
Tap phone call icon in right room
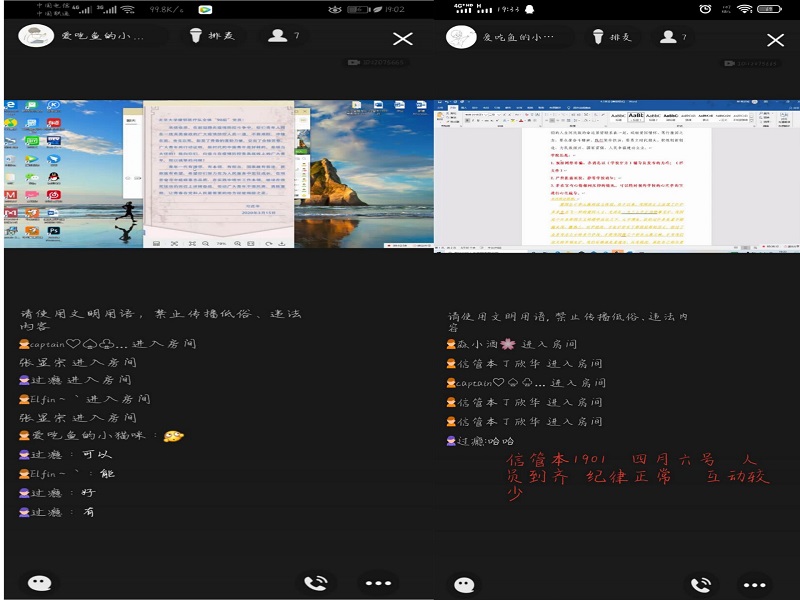tap(701, 585)
